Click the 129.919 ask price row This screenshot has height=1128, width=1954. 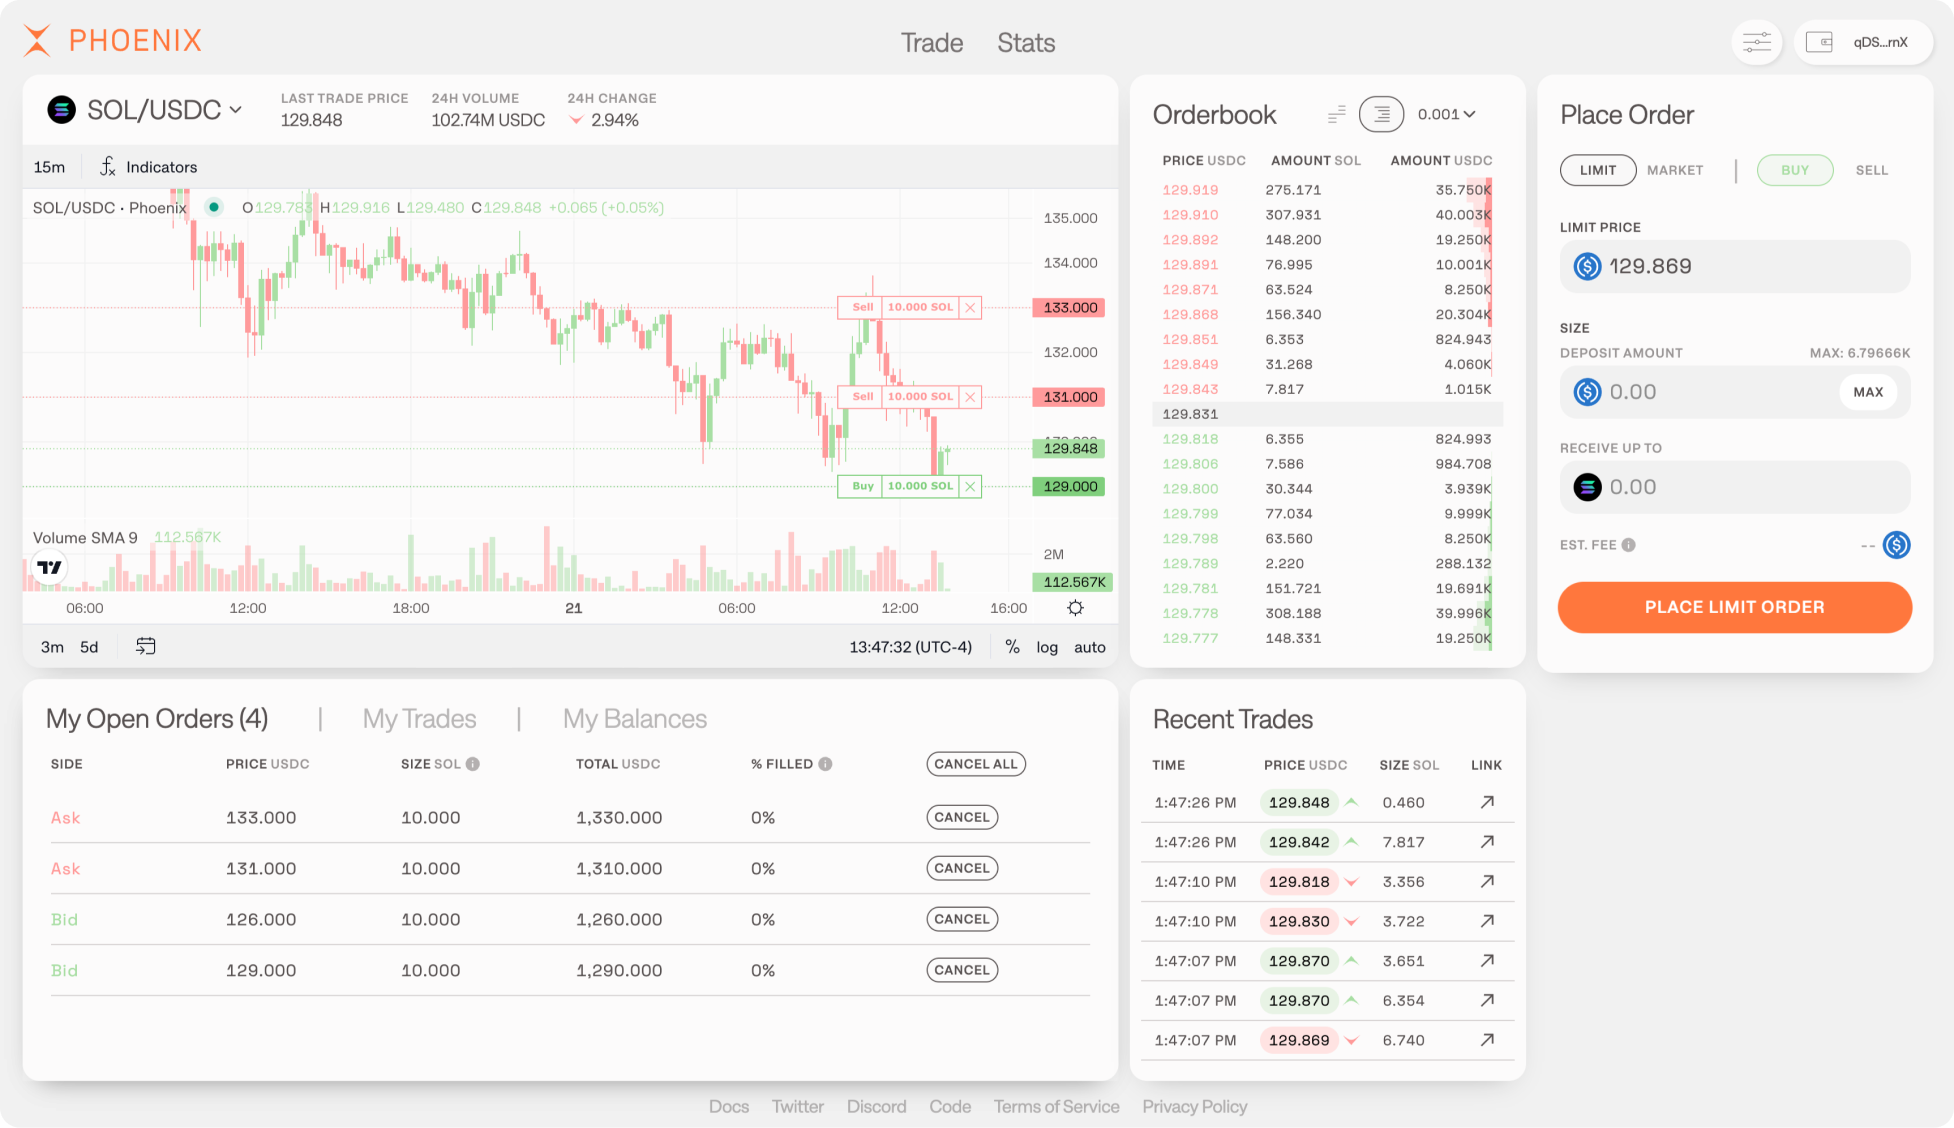click(1327, 190)
